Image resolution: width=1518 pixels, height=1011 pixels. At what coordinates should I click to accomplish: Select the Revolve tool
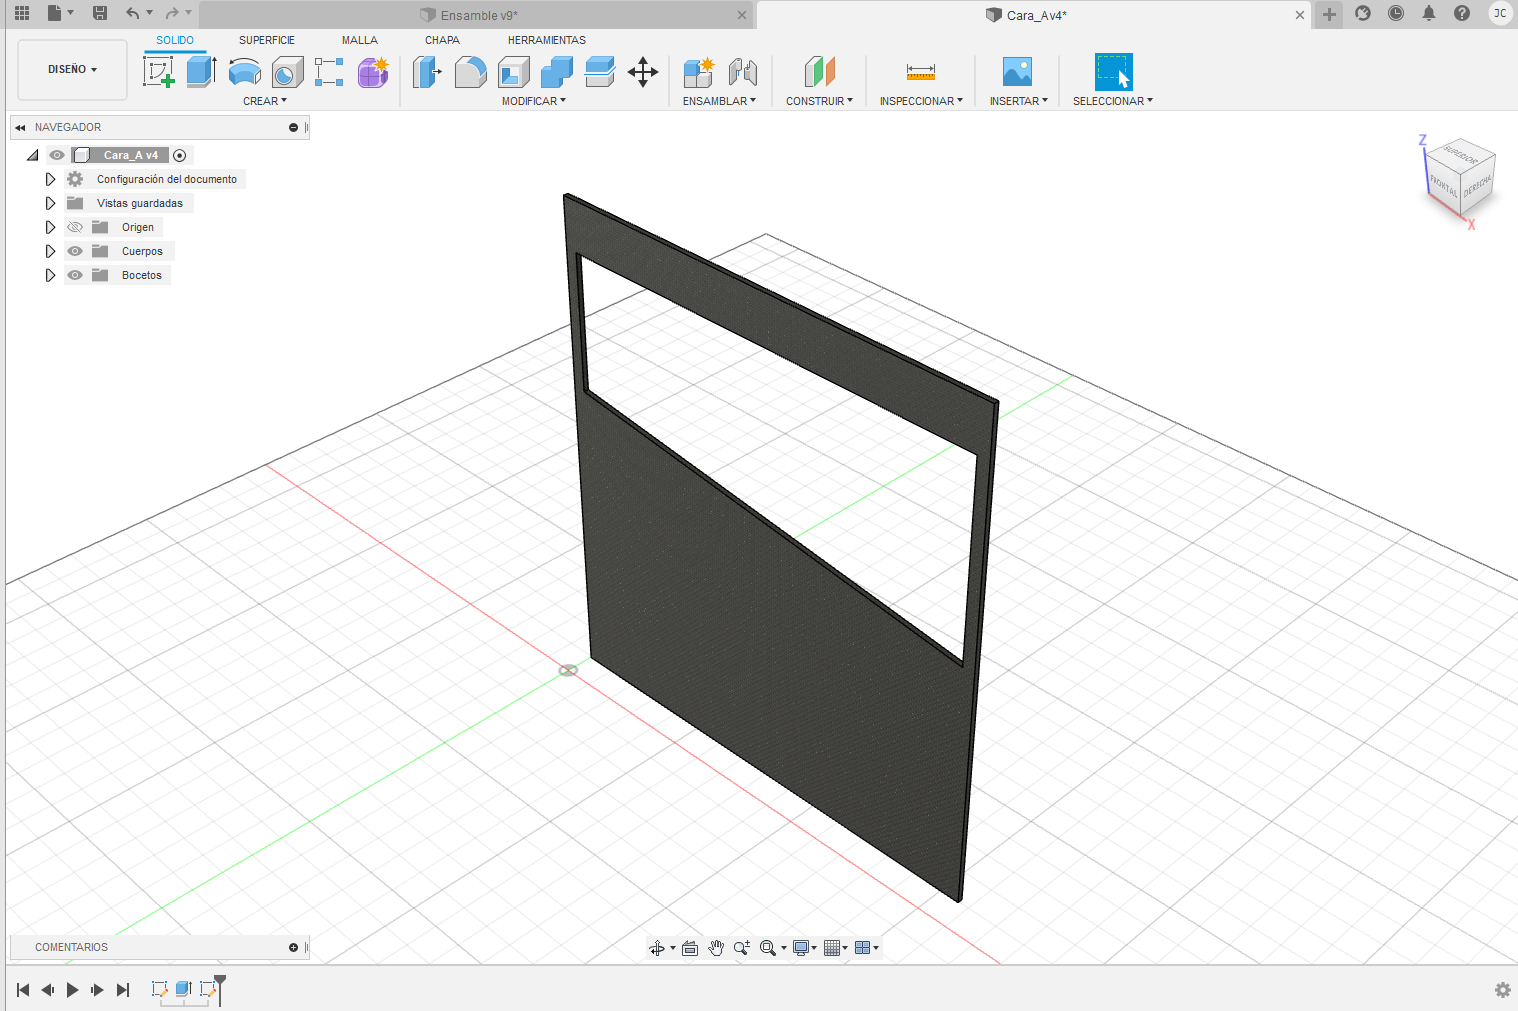[244, 72]
